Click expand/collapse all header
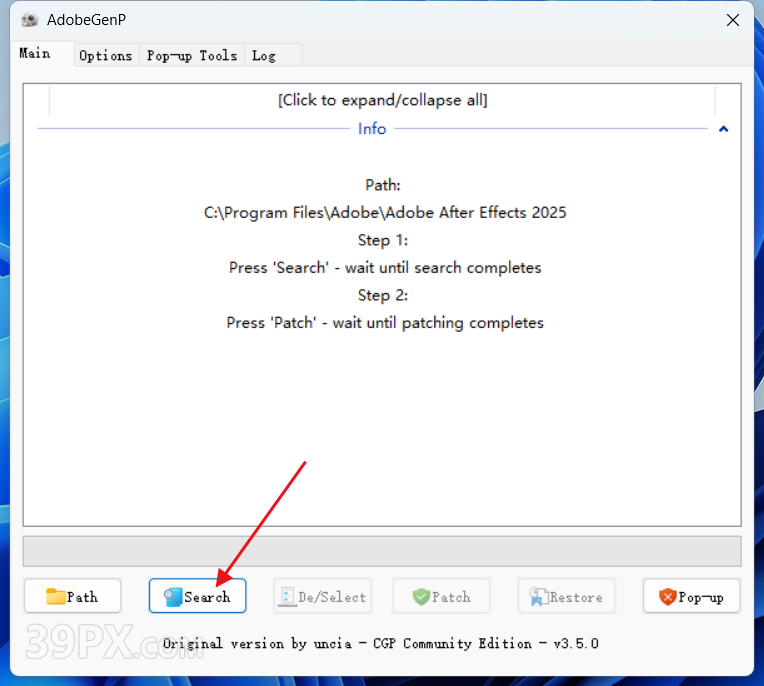This screenshot has height=686, width=764. point(382,100)
